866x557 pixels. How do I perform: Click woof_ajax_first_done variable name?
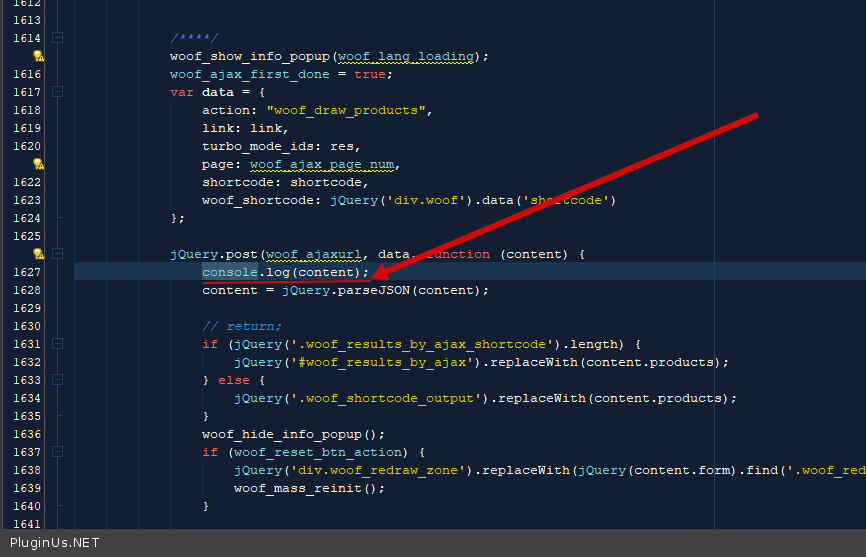tap(250, 75)
